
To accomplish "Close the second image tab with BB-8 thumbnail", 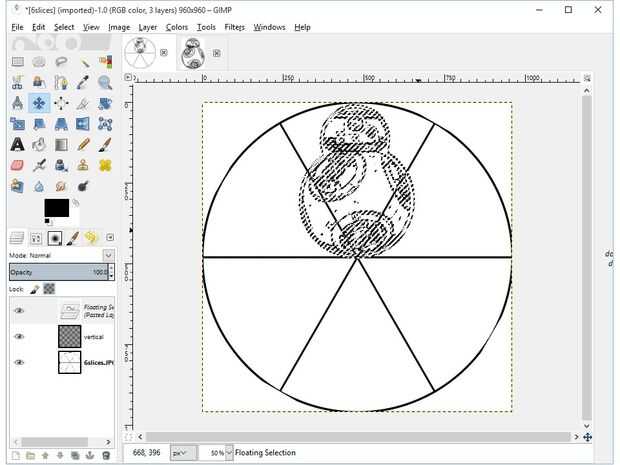I will pyautogui.click(x=216, y=52).
